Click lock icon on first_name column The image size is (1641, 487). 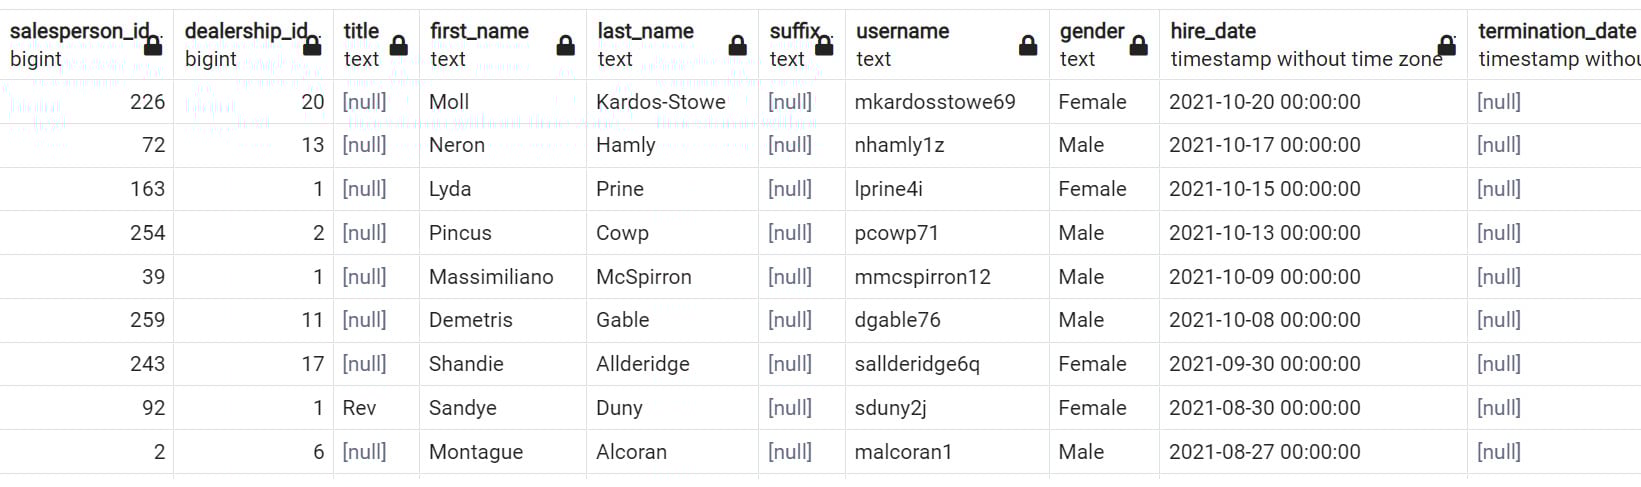[x=566, y=45]
